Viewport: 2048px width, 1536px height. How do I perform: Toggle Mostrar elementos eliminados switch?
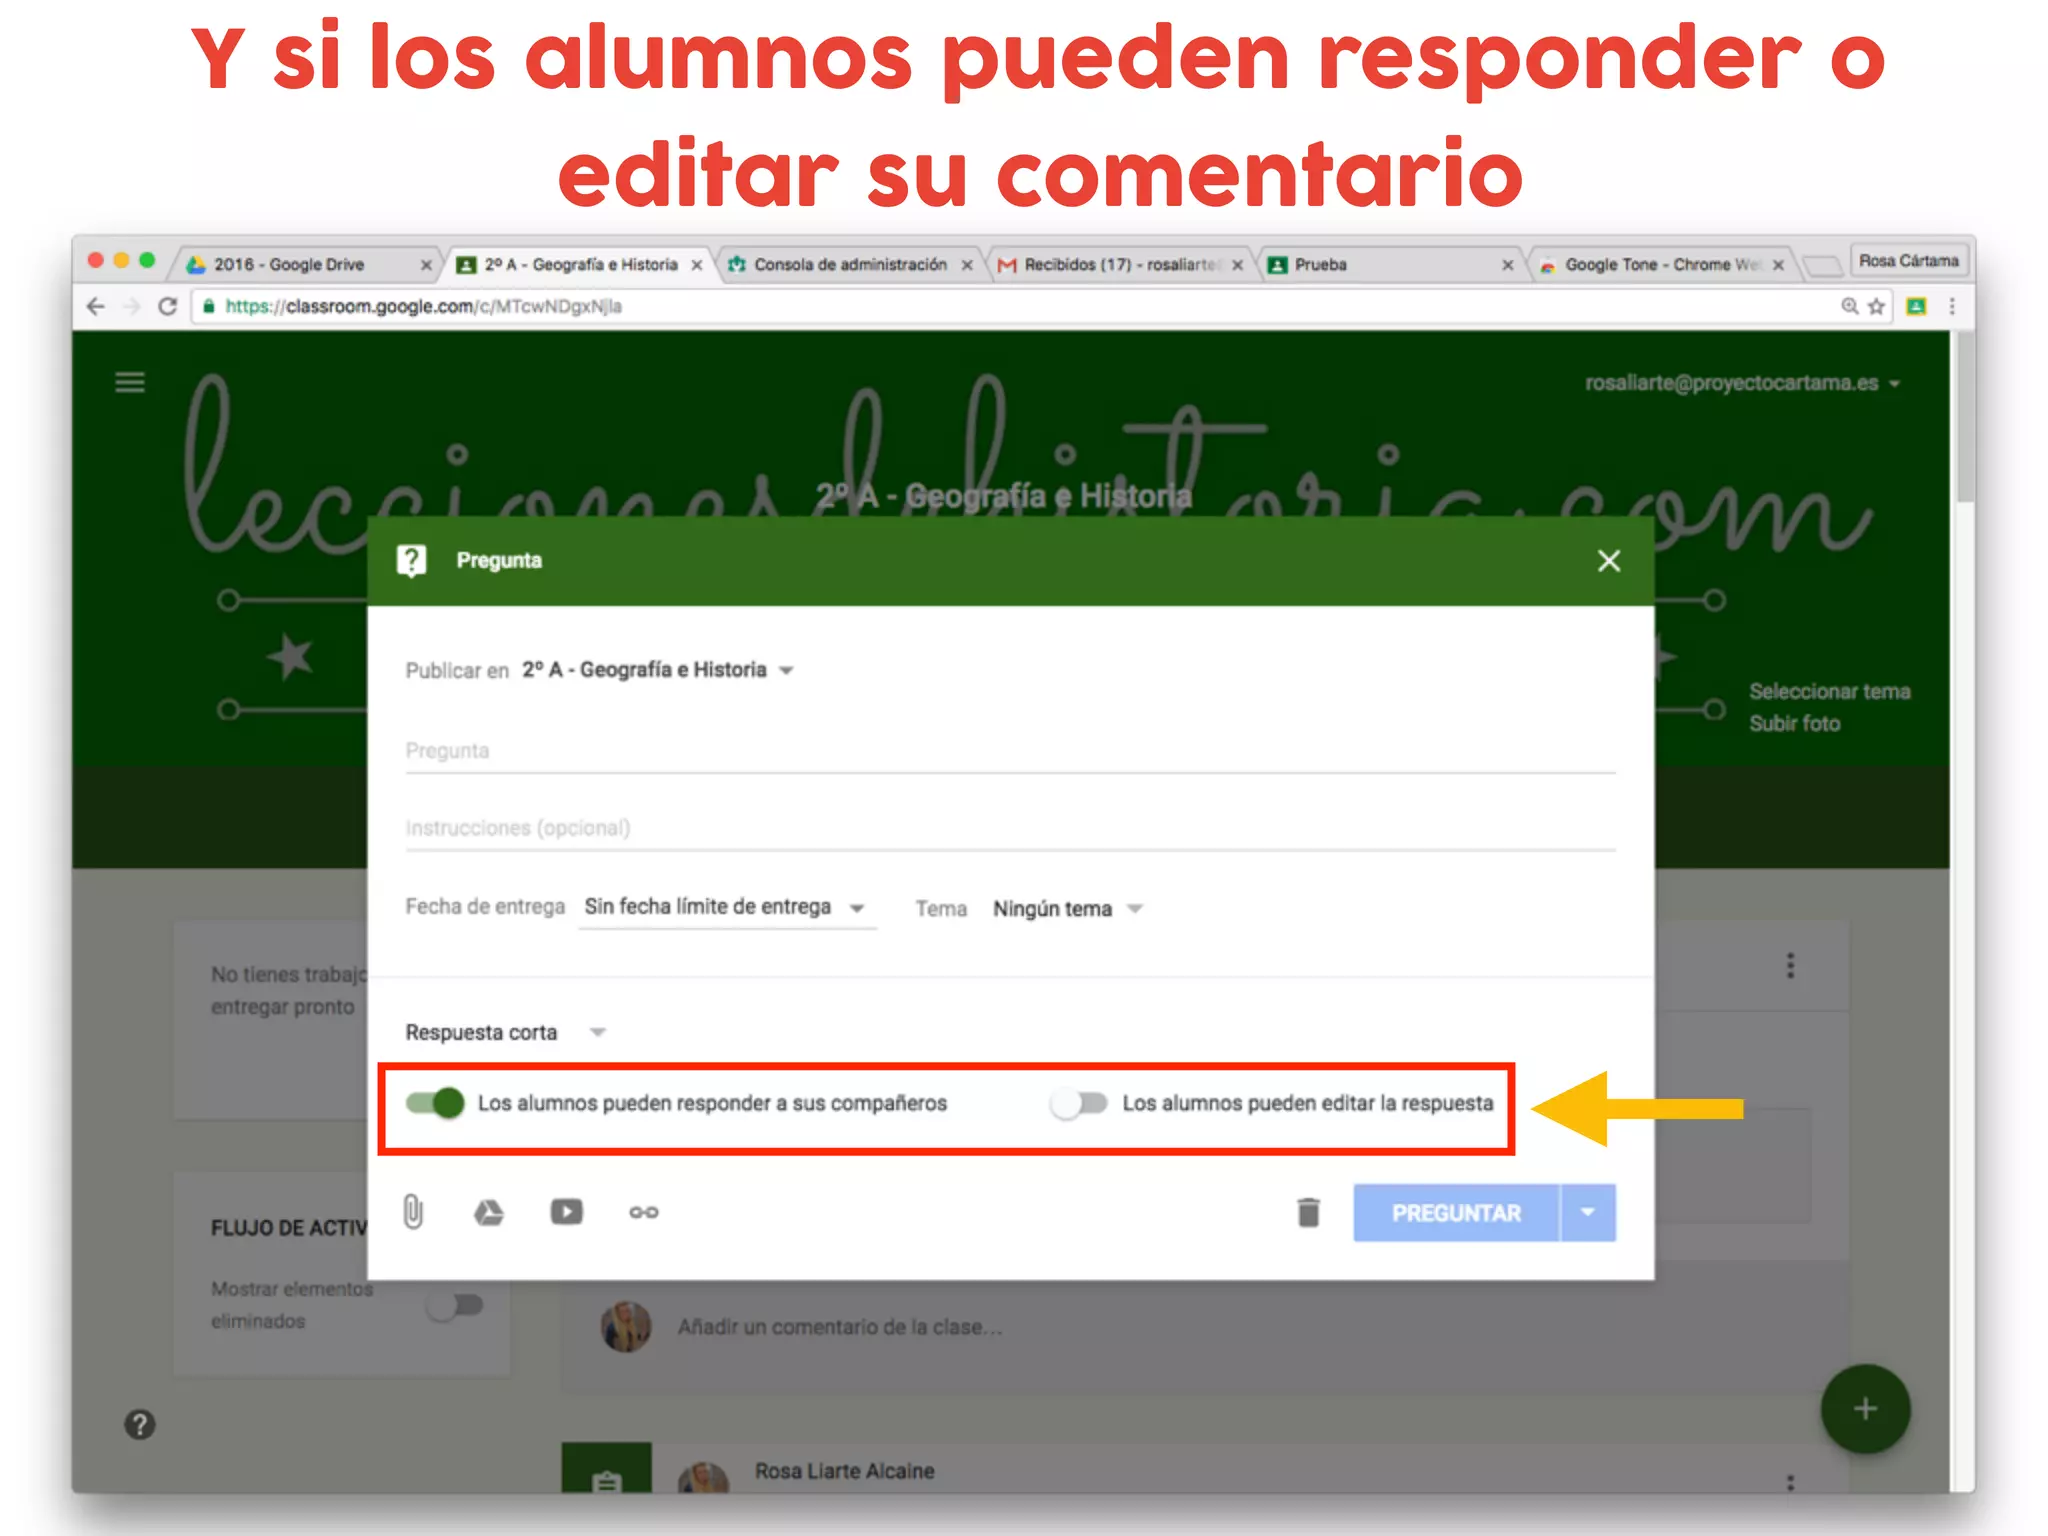pyautogui.click(x=455, y=1305)
